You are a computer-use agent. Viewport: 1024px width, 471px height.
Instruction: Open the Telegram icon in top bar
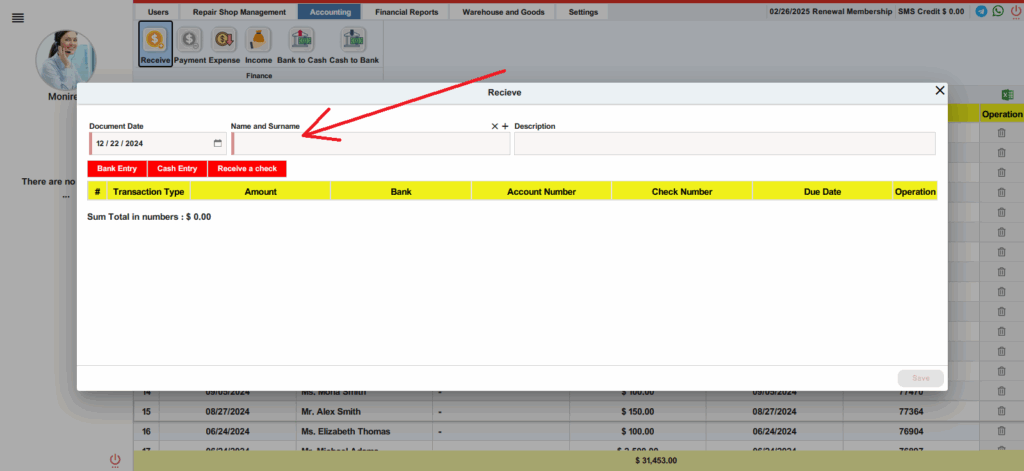coord(981,11)
